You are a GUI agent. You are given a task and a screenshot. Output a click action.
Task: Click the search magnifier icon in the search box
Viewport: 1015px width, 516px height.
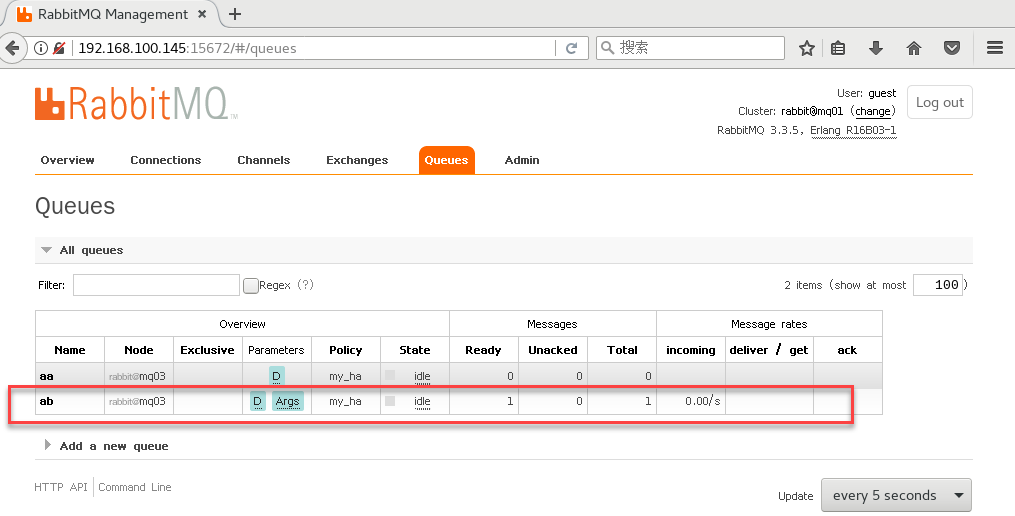click(607, 48)
